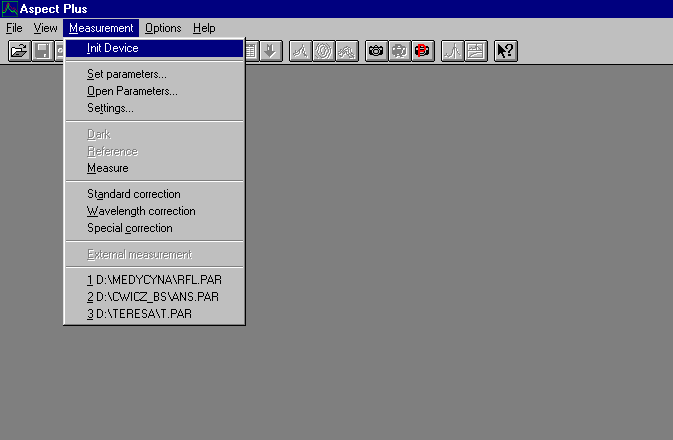Click the contour rings plot icon
Screen dimensions: 673x440
click(324, 51)
